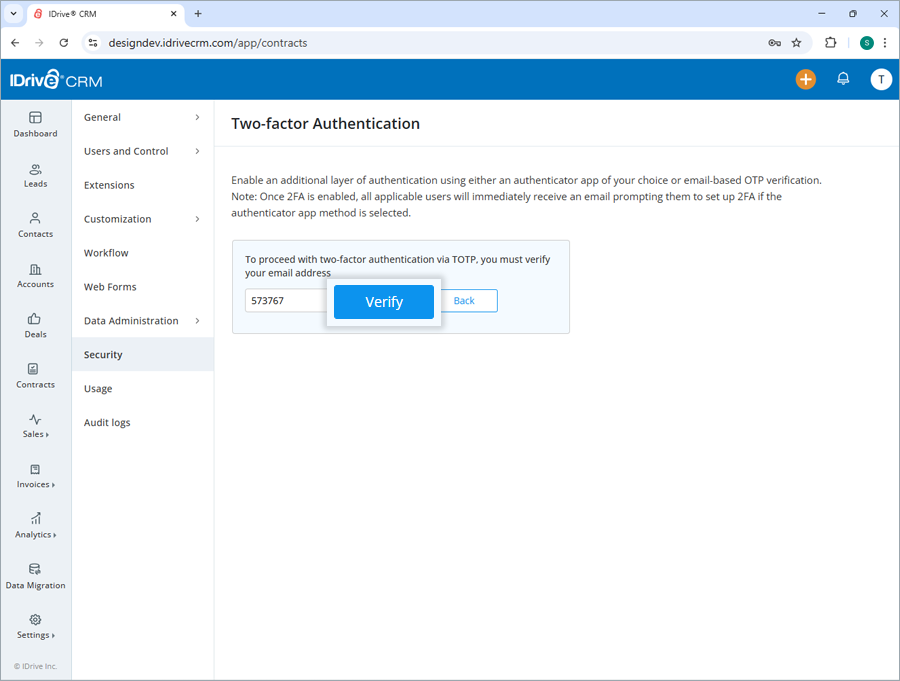This screenshot has width=900, height=681.
Task: Open the T profile avatar menu
Action: (x=881, y=79)
